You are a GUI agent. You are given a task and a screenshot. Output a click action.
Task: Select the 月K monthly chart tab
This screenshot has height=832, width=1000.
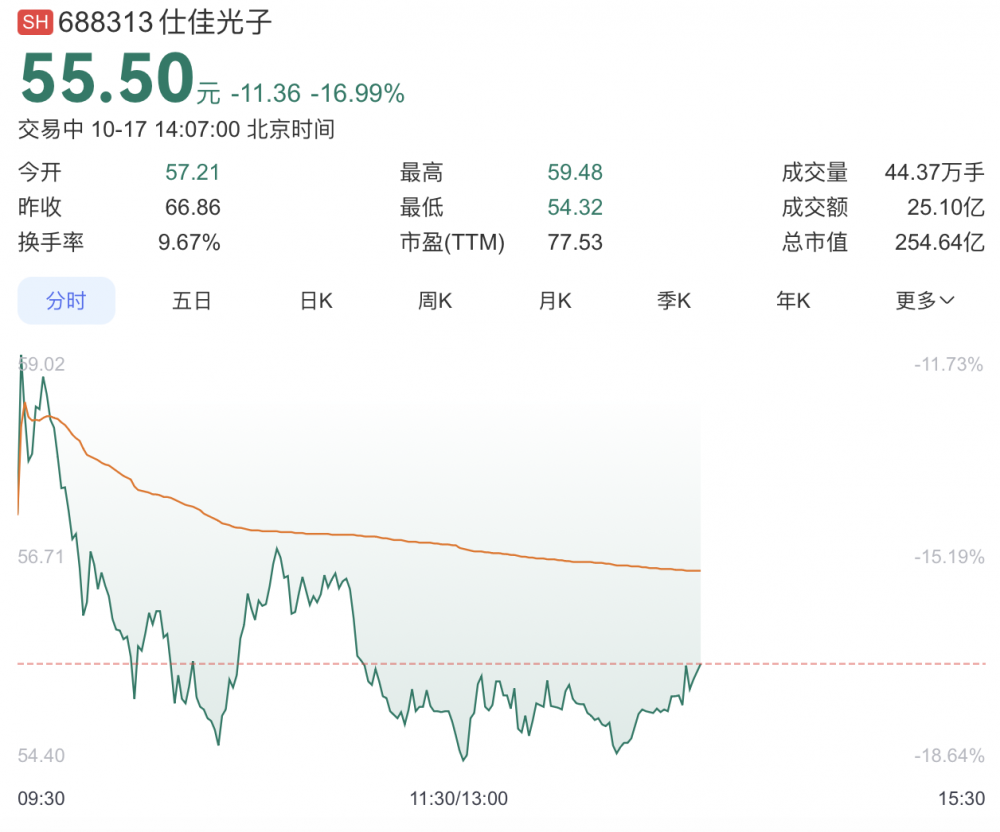(x=555, y=301)
